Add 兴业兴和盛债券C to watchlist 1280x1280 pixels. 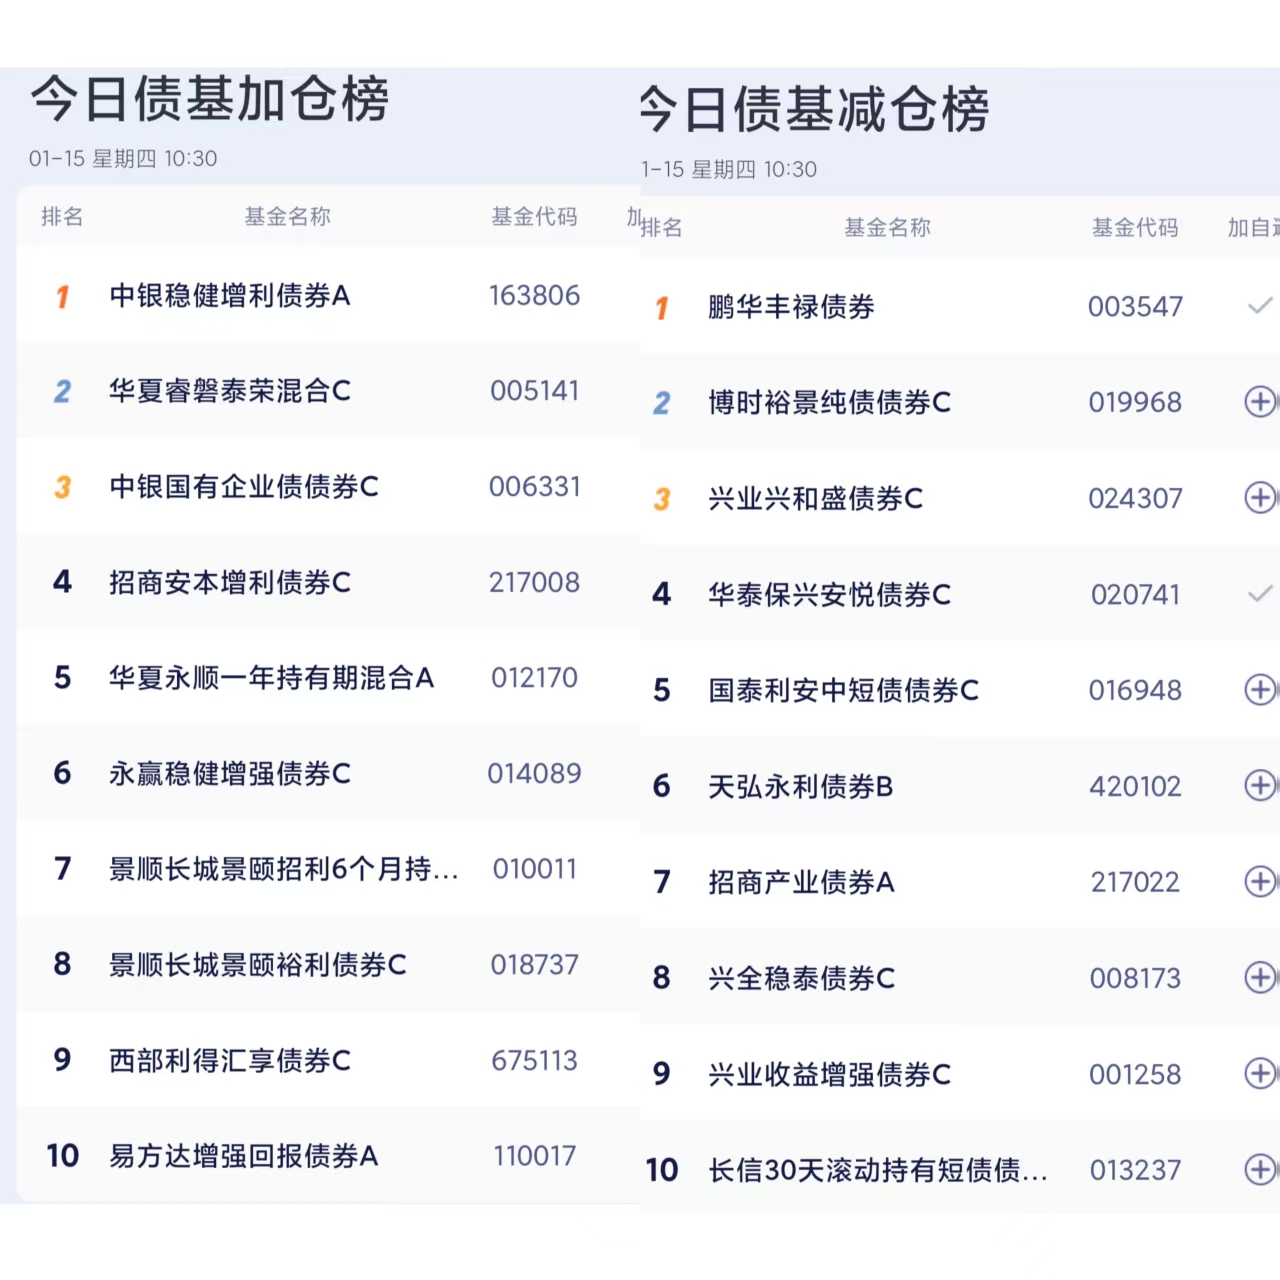point(1260,498)
